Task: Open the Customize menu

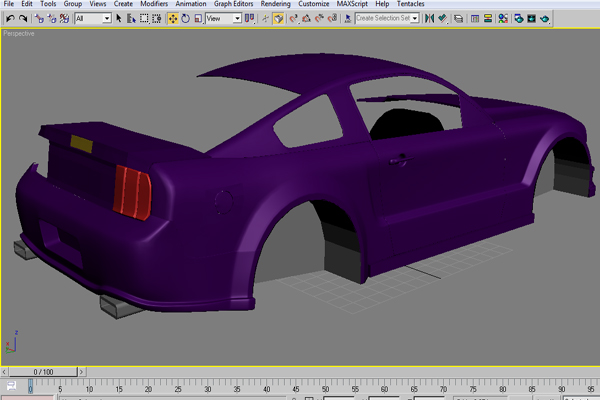Action: [x=313, y=4]
